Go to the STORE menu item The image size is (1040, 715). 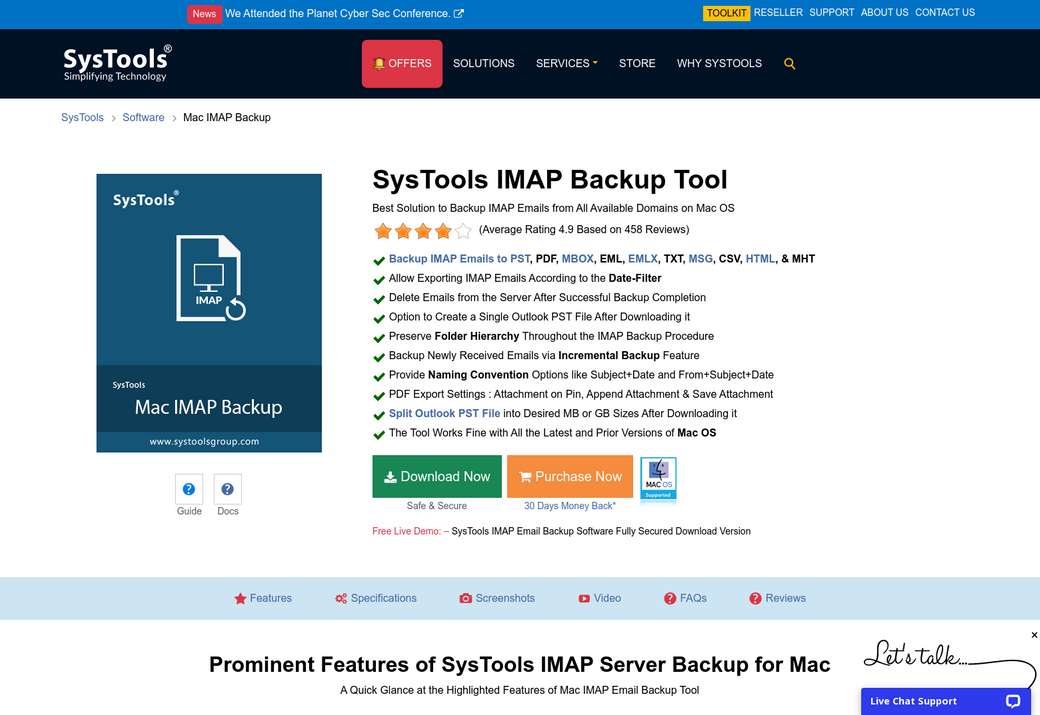click(637, 63)
